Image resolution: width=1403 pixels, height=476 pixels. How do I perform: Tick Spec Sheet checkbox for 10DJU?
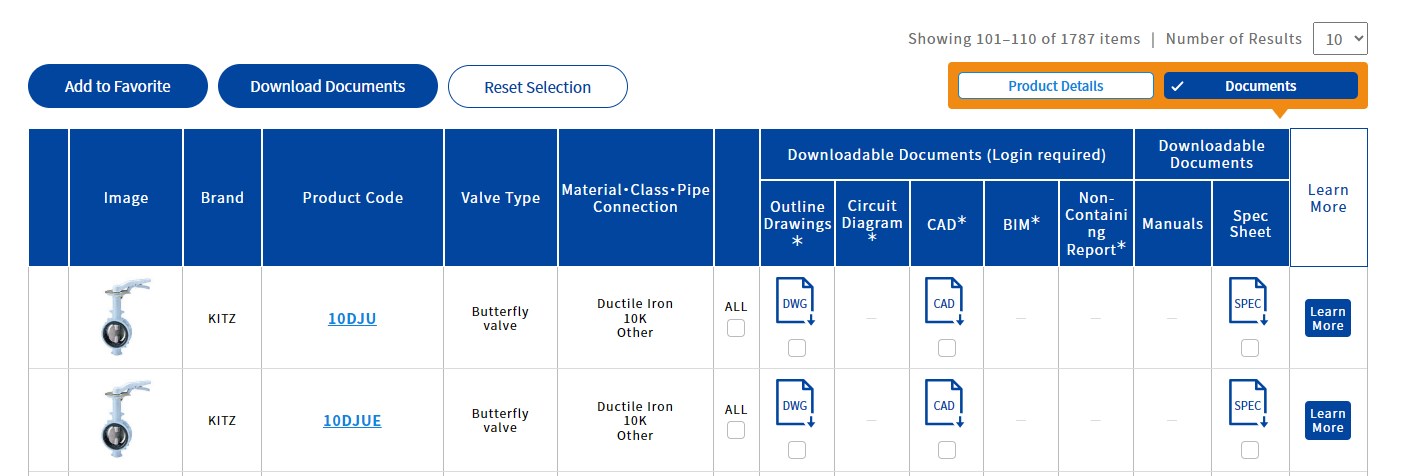(1250, 348)
